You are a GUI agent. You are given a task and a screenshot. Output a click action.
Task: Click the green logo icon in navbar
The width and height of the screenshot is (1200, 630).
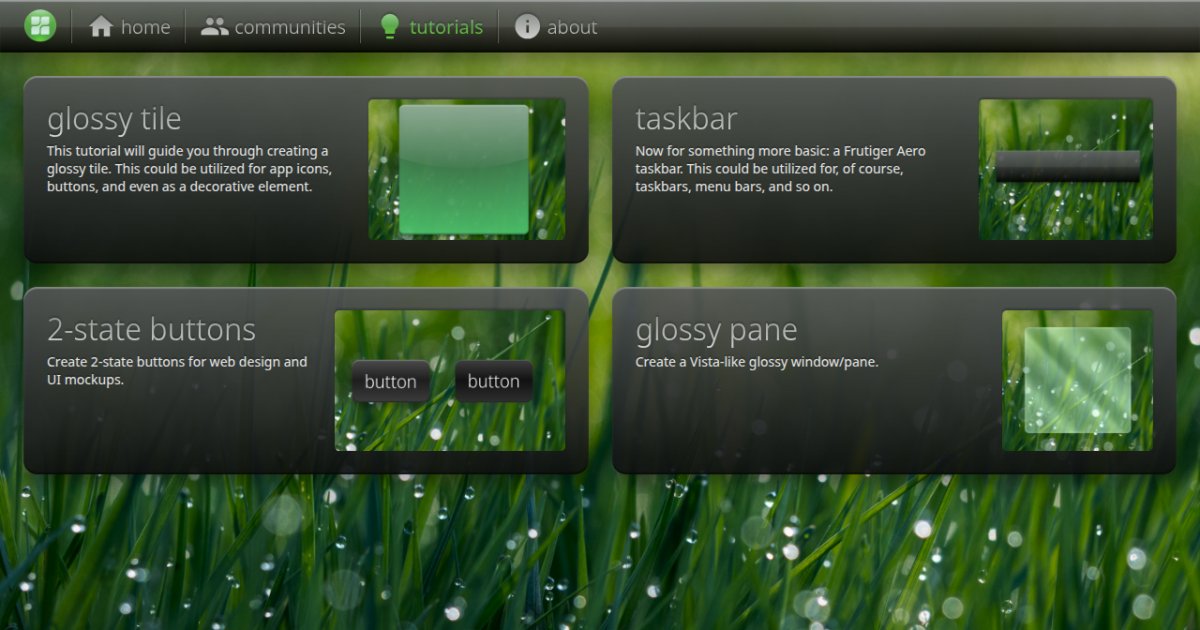[x=40, y=26]
